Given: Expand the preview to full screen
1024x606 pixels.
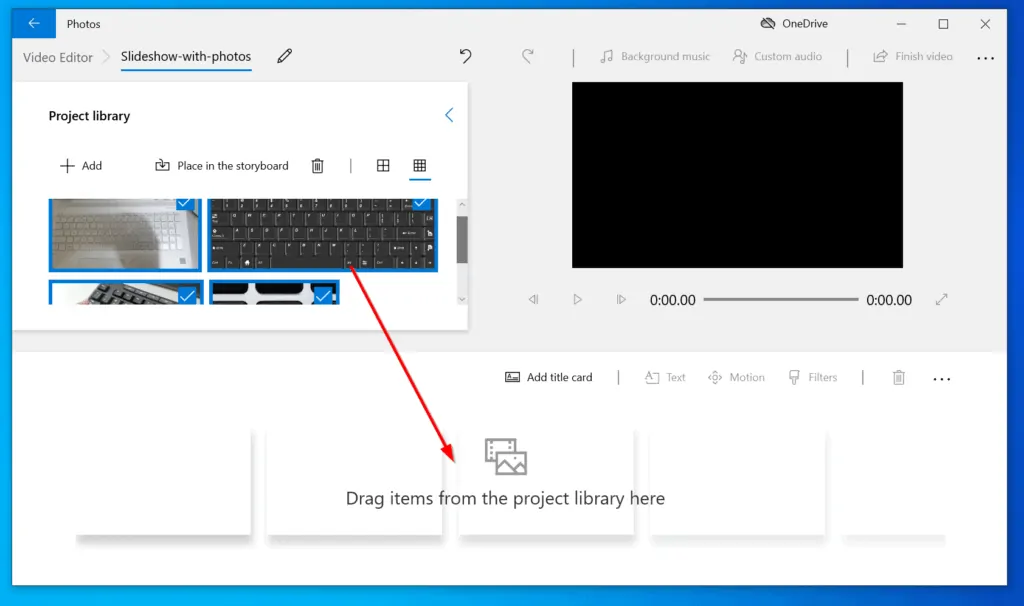Looking at the screenshot, I should click(941, 299).
